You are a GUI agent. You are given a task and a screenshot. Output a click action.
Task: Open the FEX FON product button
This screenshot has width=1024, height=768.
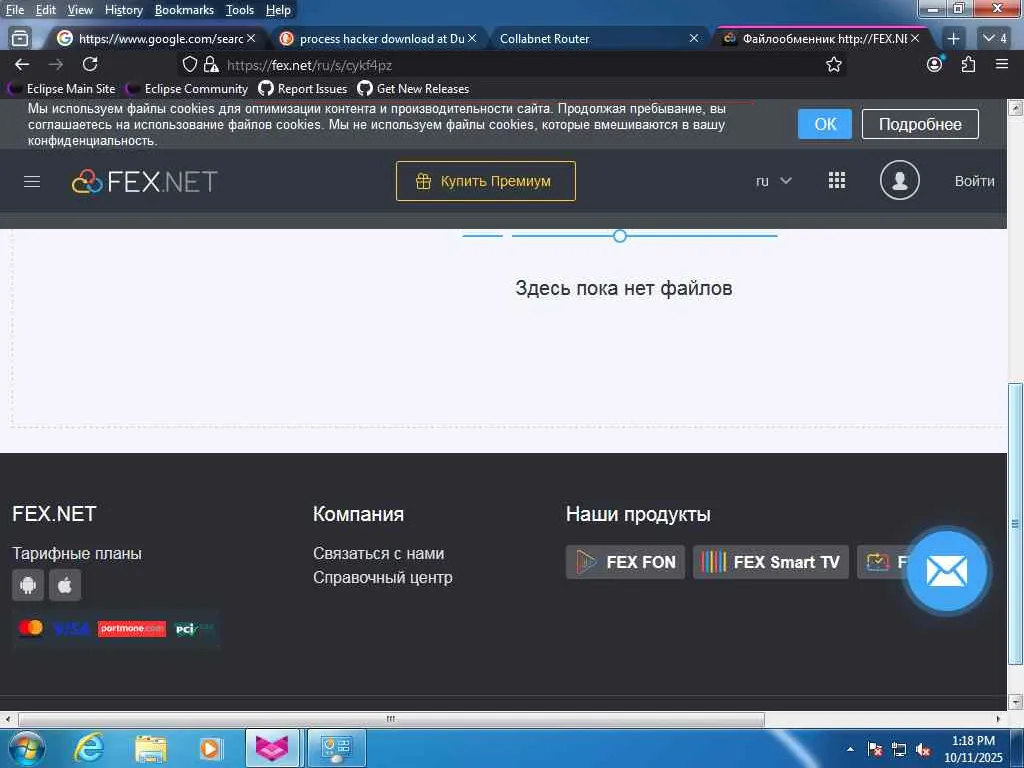[x=625, y=562]
